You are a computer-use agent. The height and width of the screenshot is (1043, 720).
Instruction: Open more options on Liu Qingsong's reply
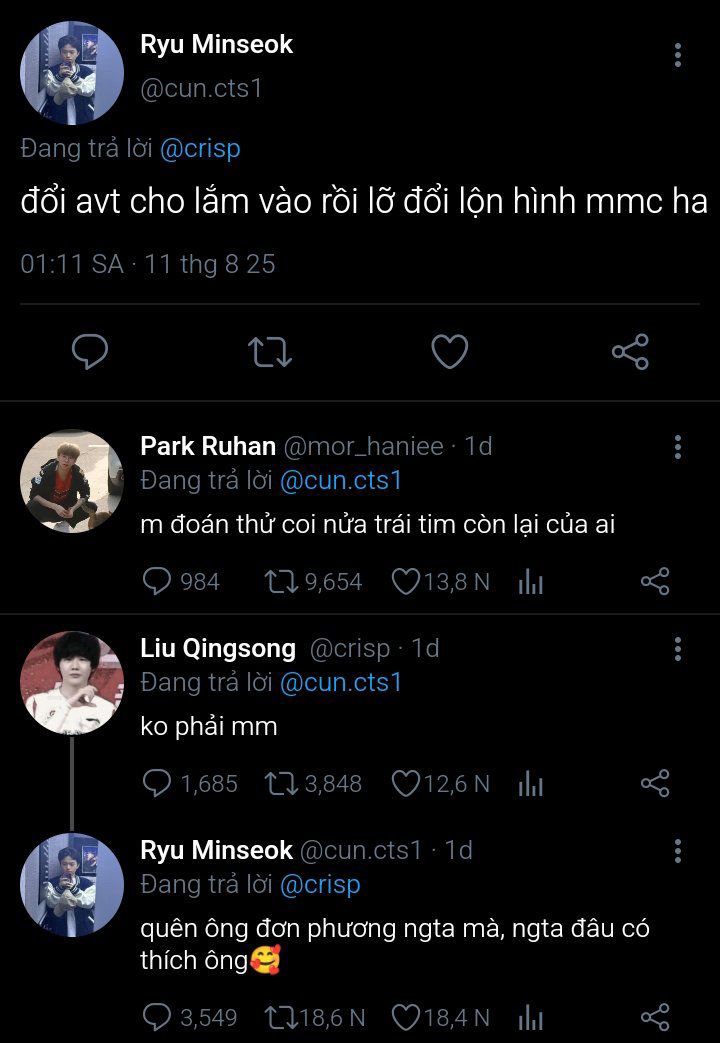[x=678, y=650]
